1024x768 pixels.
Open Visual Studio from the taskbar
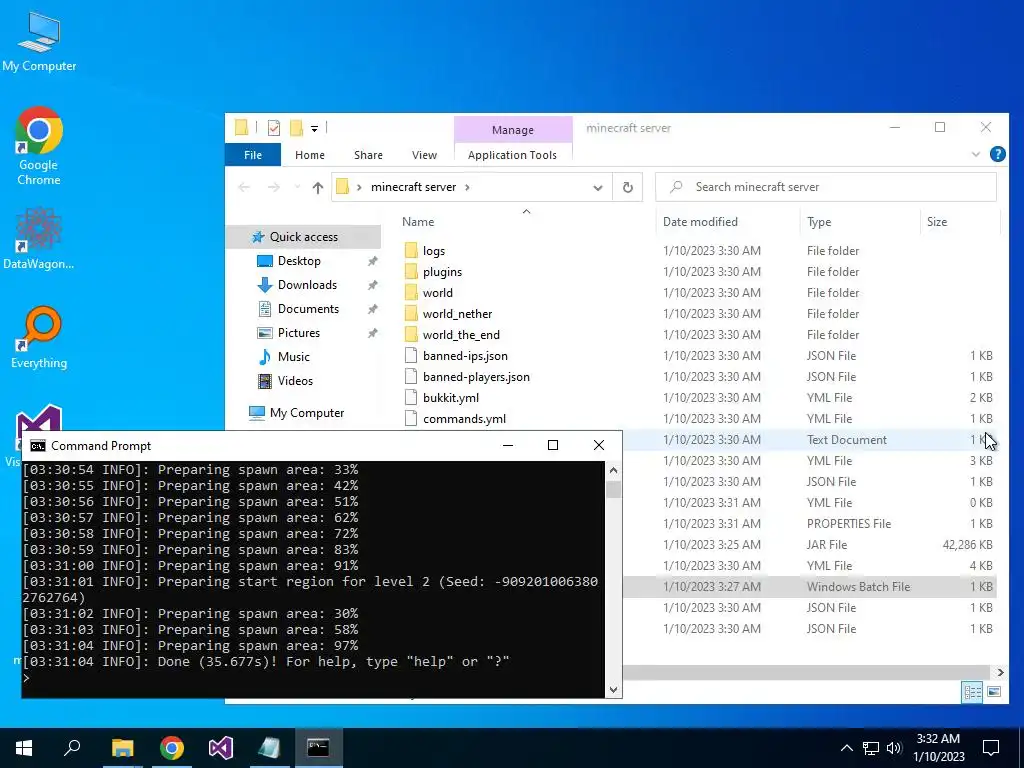(221, 748)
